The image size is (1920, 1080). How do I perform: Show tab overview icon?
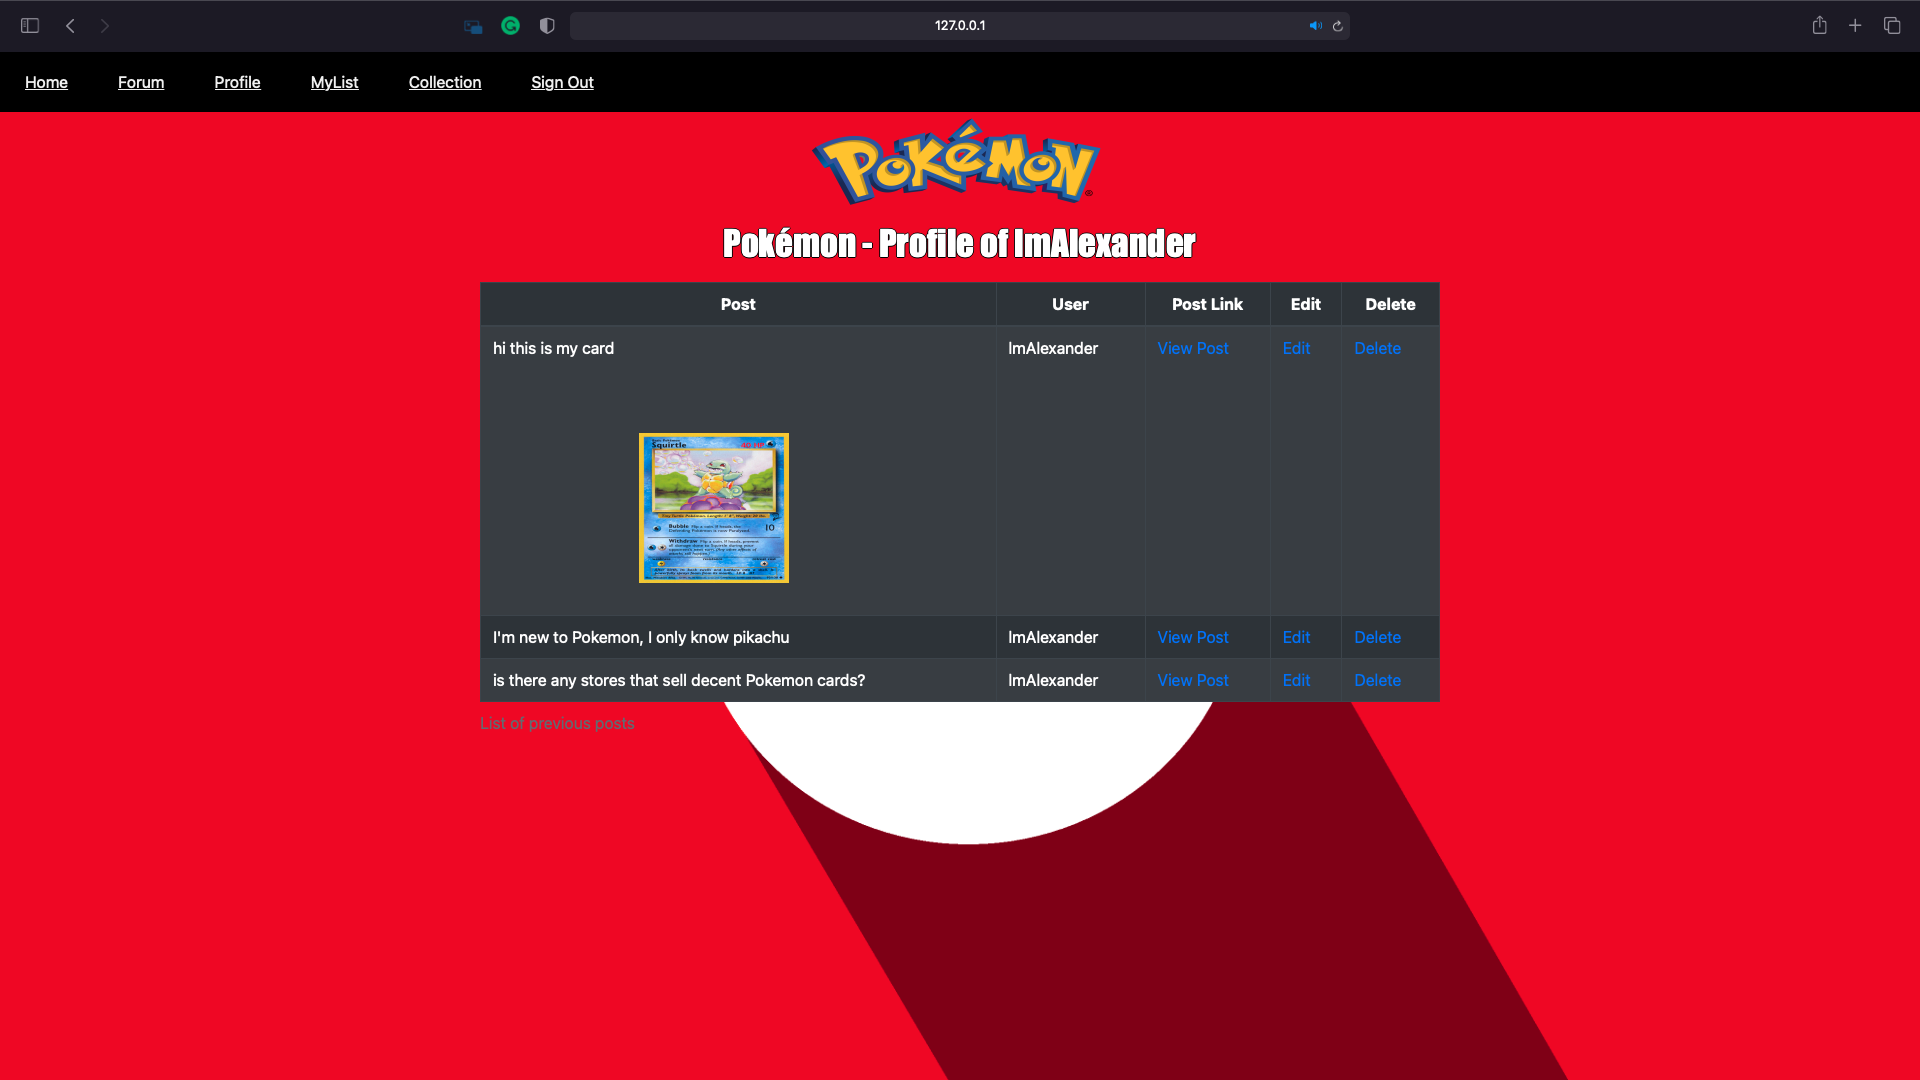pyautogui.click(x=1892, y=26)
